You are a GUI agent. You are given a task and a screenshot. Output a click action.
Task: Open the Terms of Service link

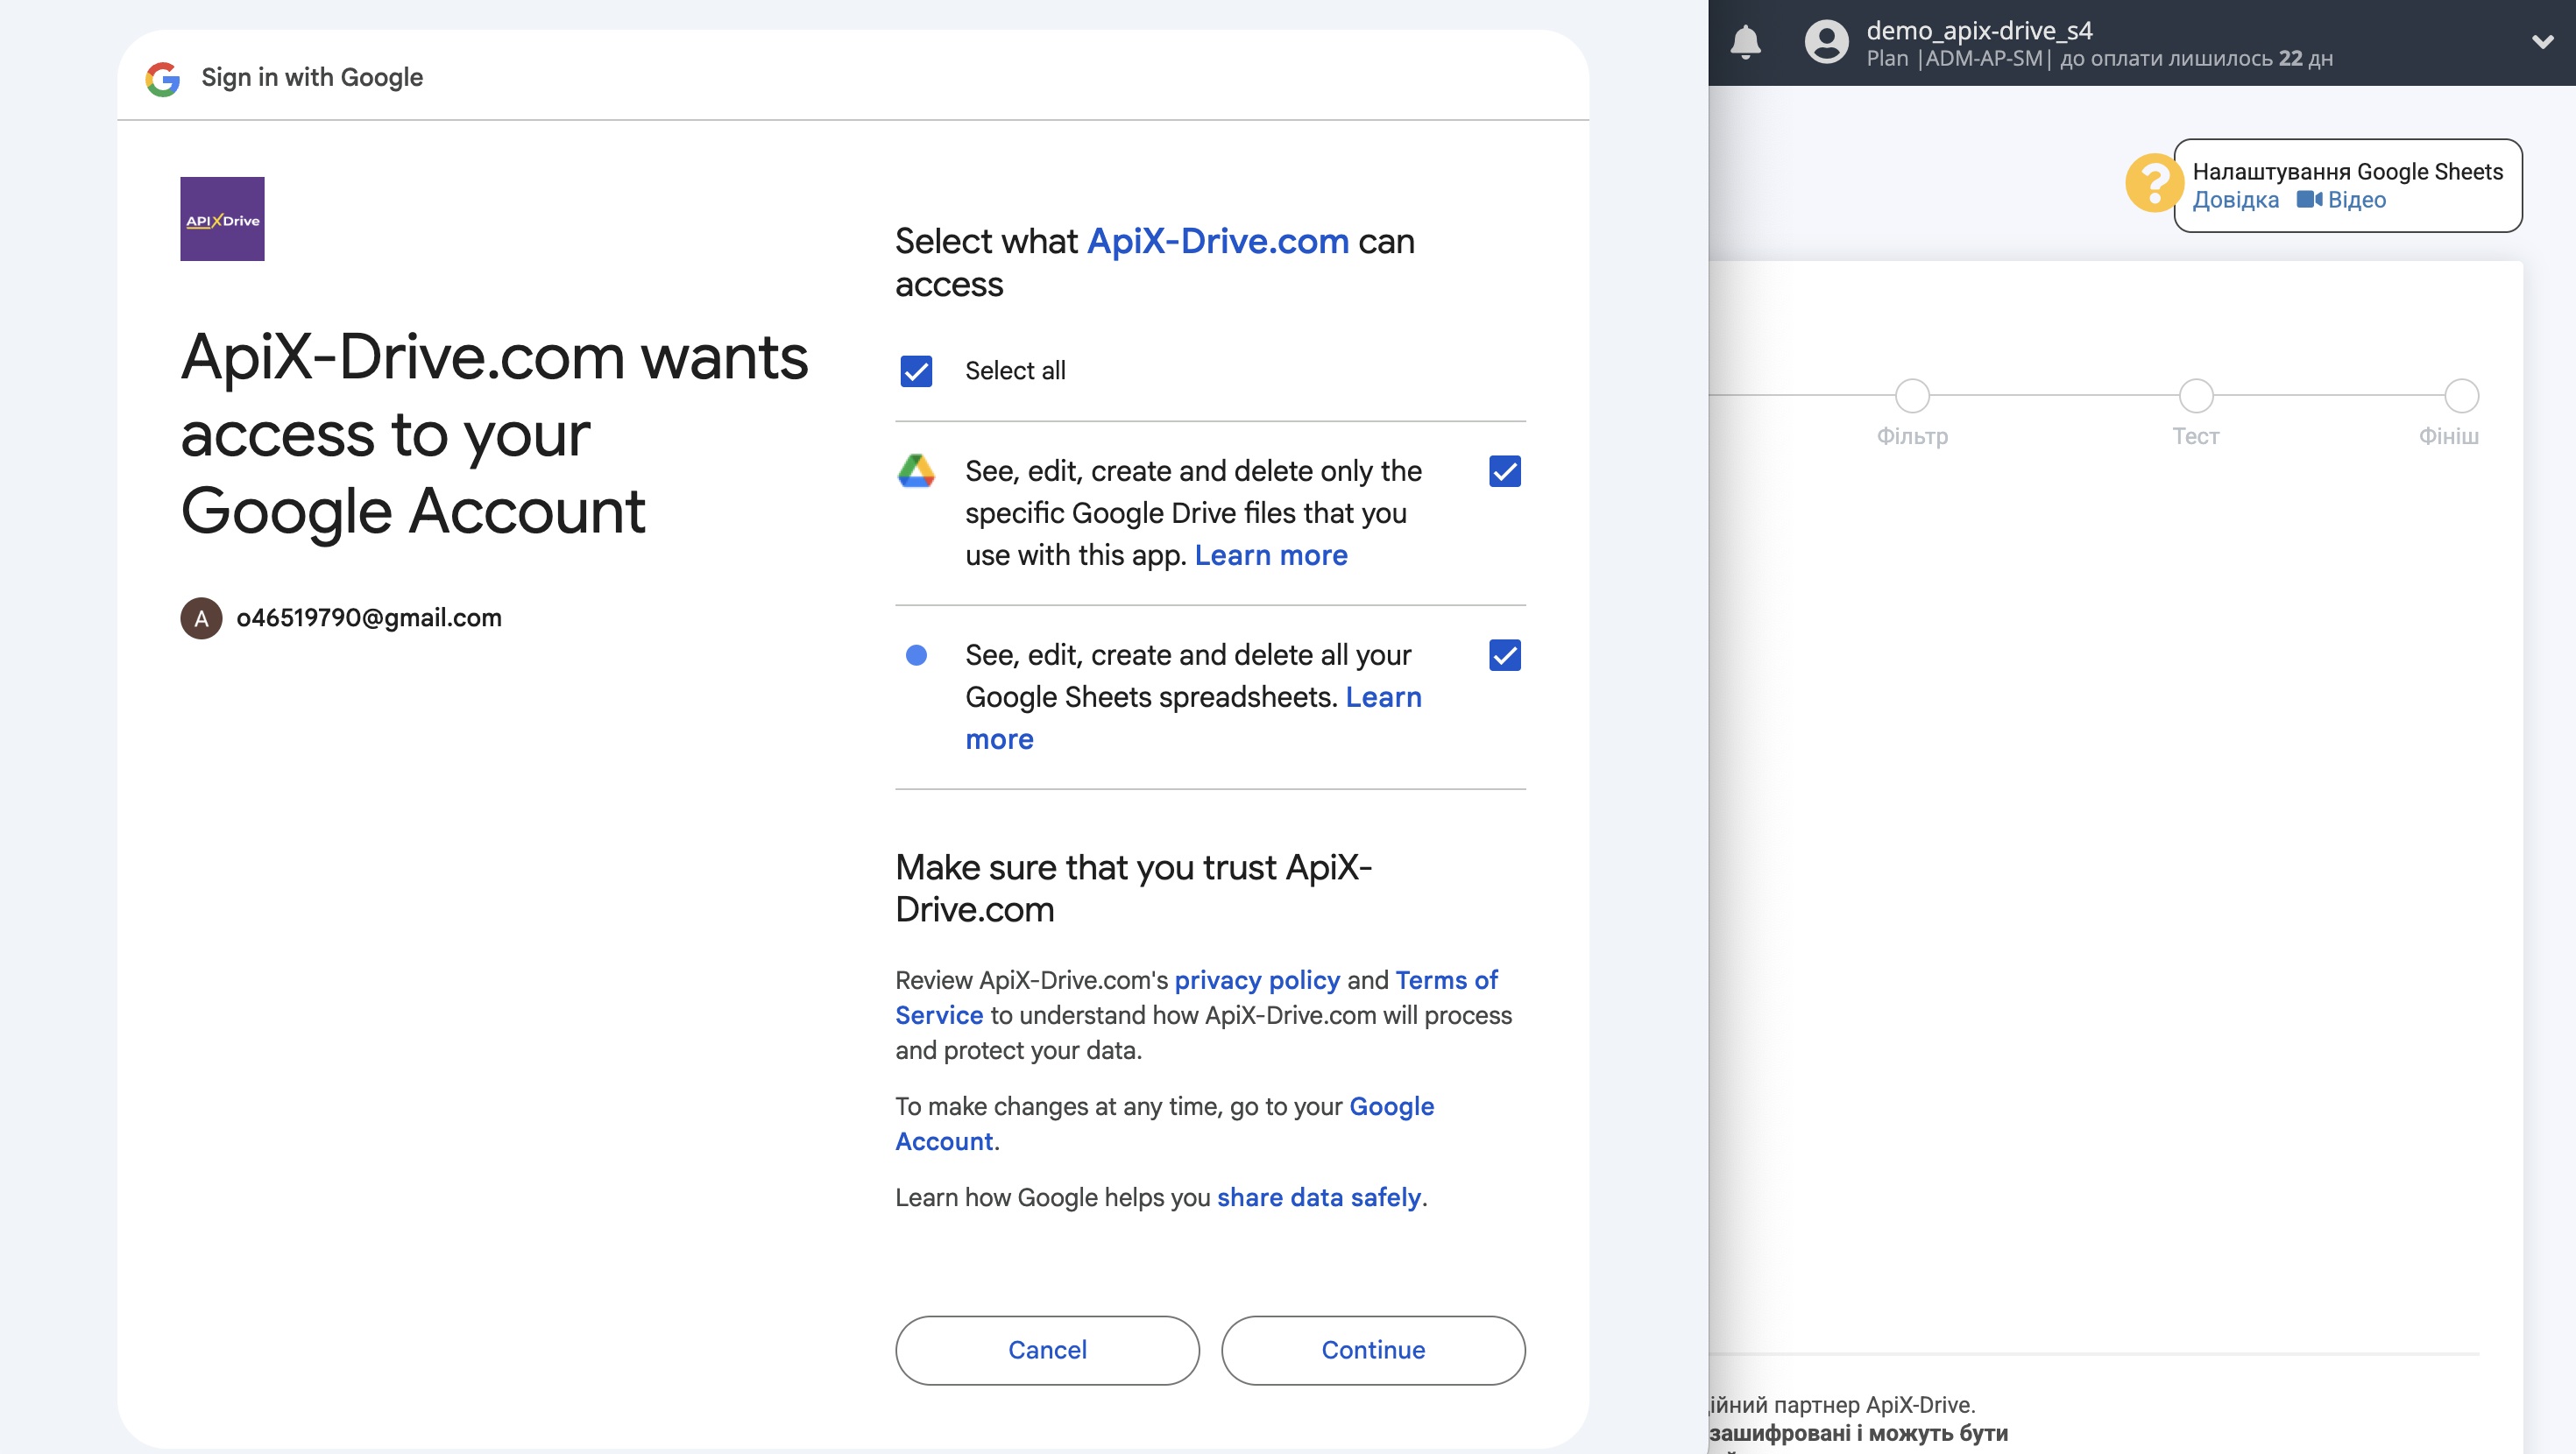point(1446,980)
